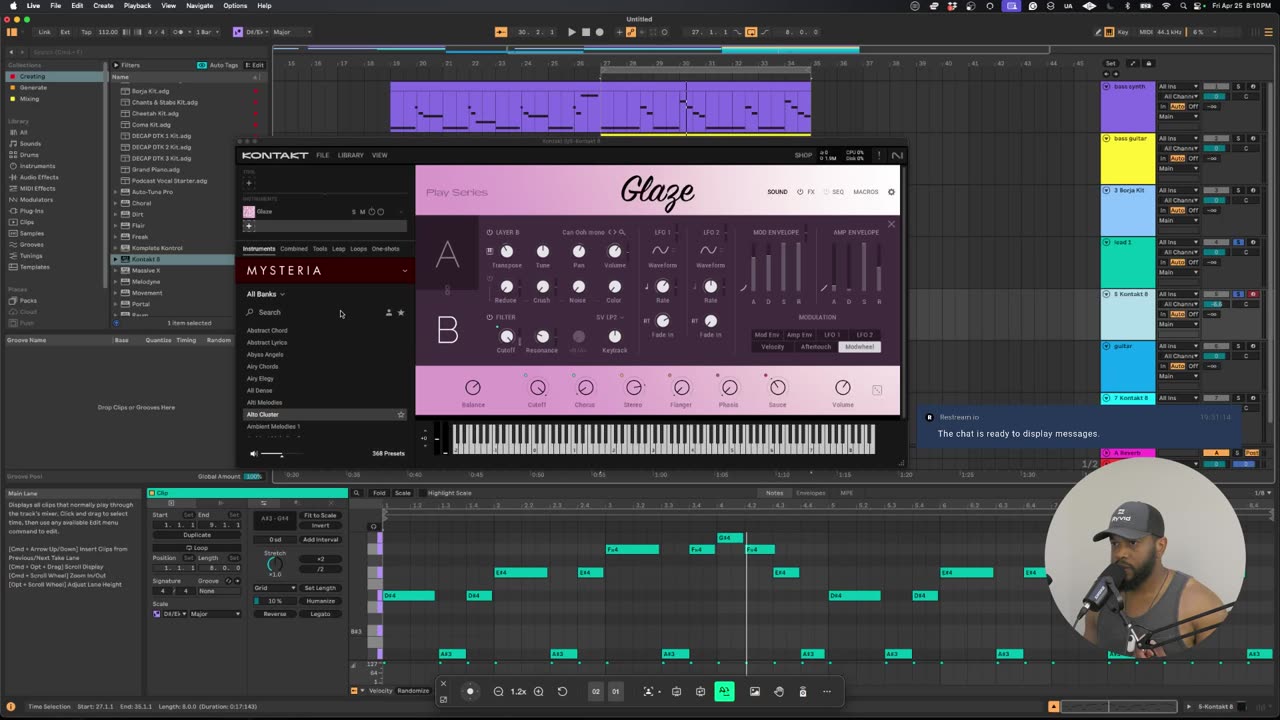Click the Amp Envelope Attack slider
The height and width of the screenshot is (720, 1280).
(836, 268)
